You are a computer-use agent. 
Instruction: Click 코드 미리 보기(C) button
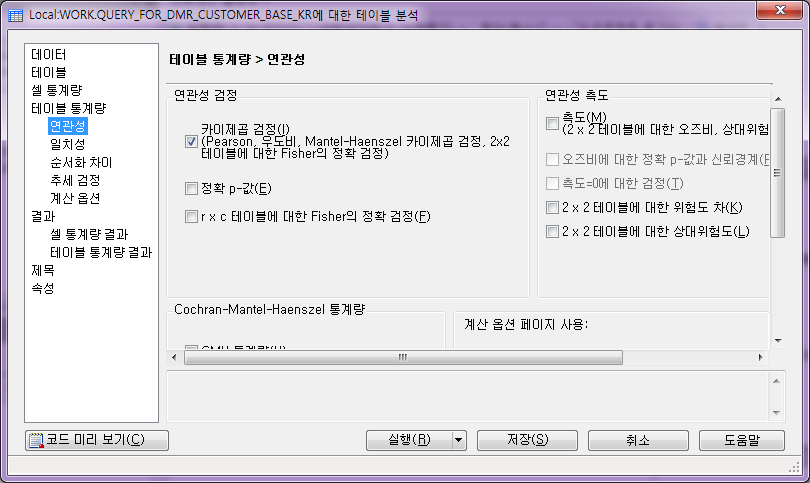pos(97,440)
